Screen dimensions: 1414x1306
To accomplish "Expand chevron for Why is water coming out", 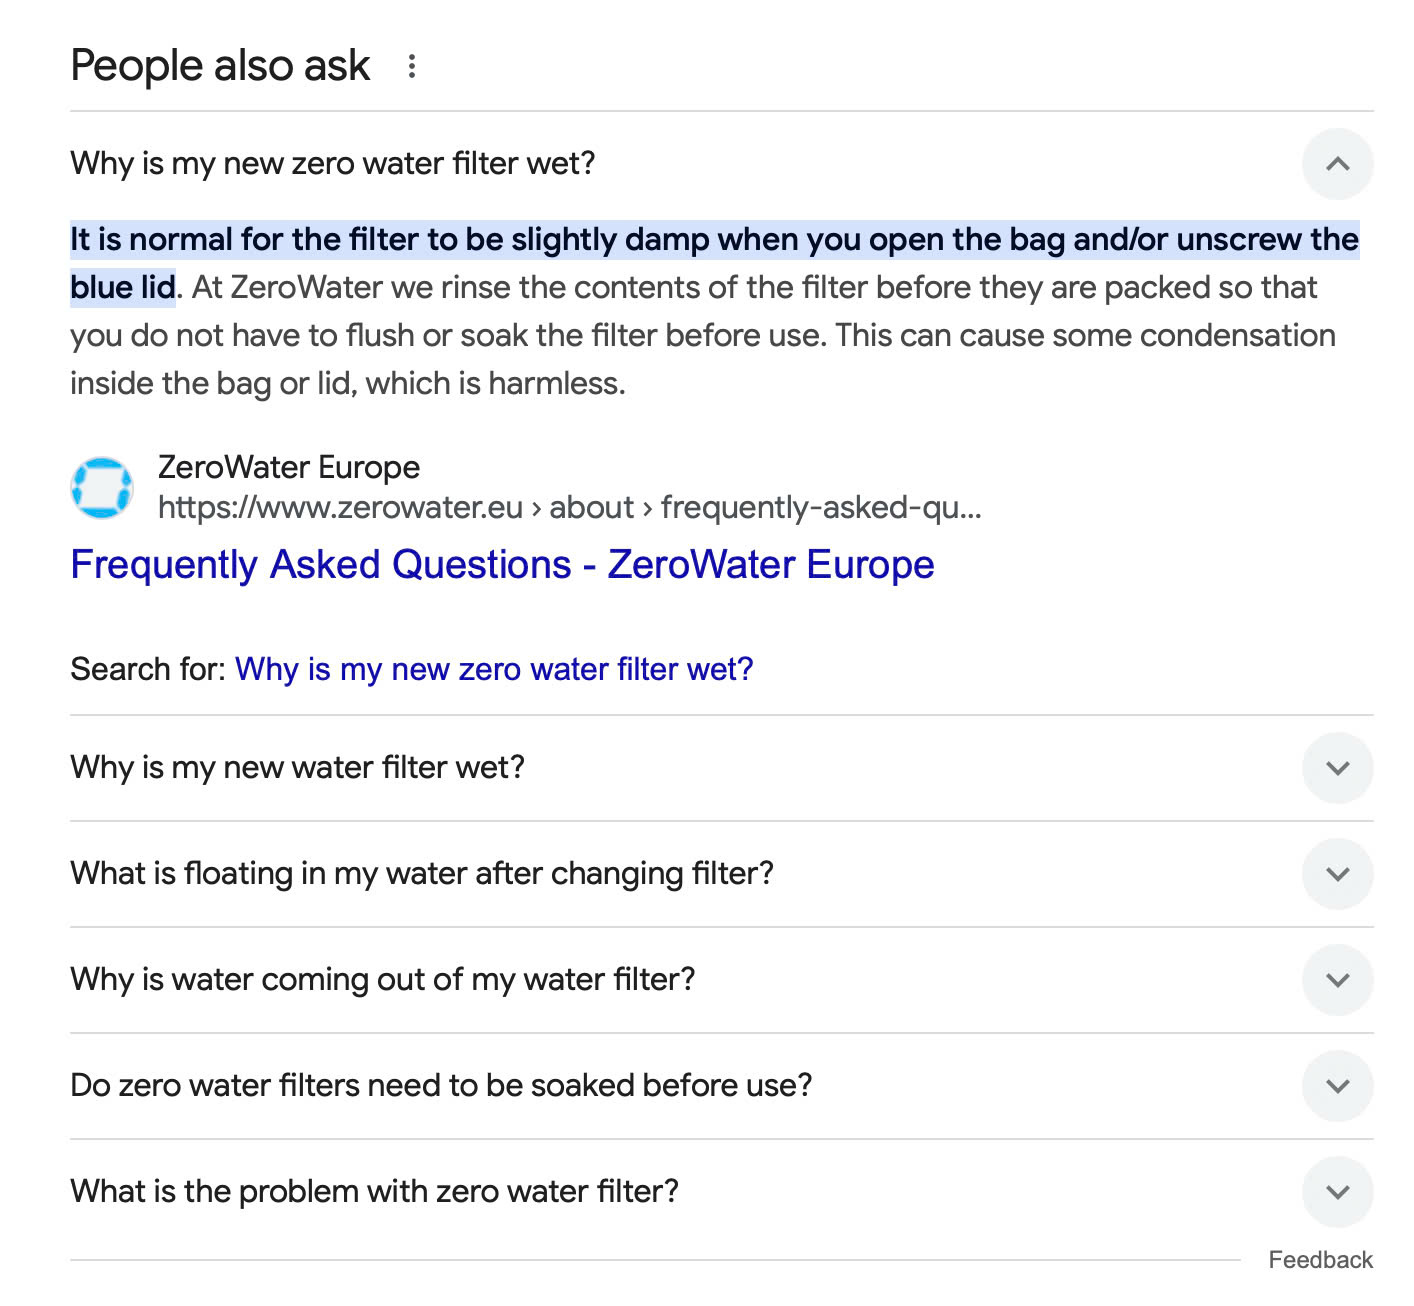I will click(x=1337, y=980).
